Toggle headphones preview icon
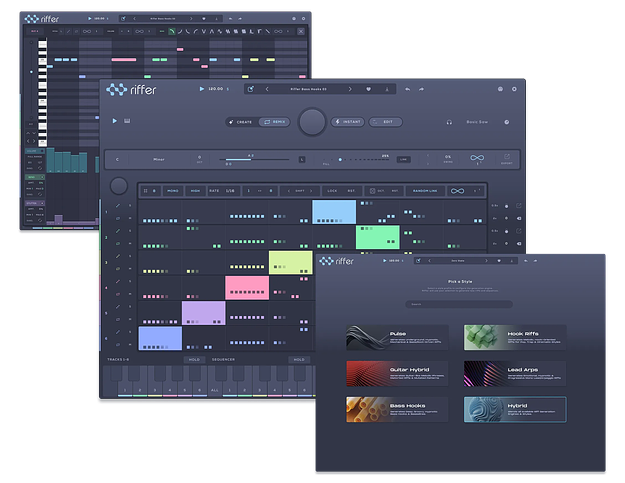This screenshot has width=625, height=483. pos(449,122)
